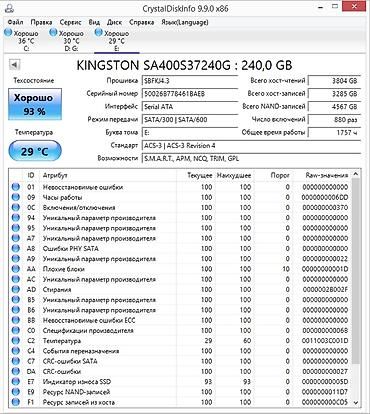370x414 pixels.
Task: Click the total host writes value 3285 GB
Action: click(x=334, y=94)
